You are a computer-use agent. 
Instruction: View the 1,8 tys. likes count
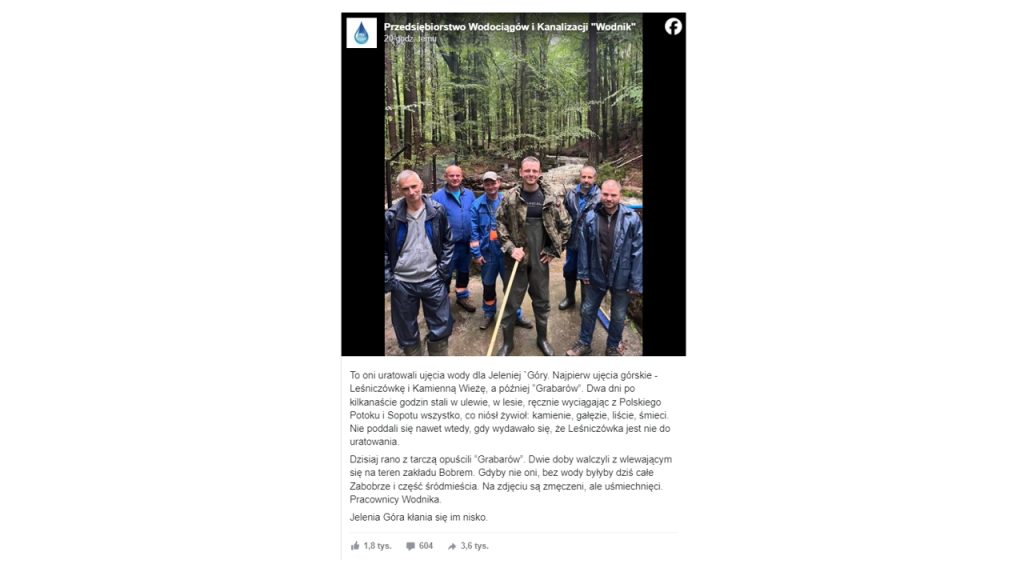[377, 546]
